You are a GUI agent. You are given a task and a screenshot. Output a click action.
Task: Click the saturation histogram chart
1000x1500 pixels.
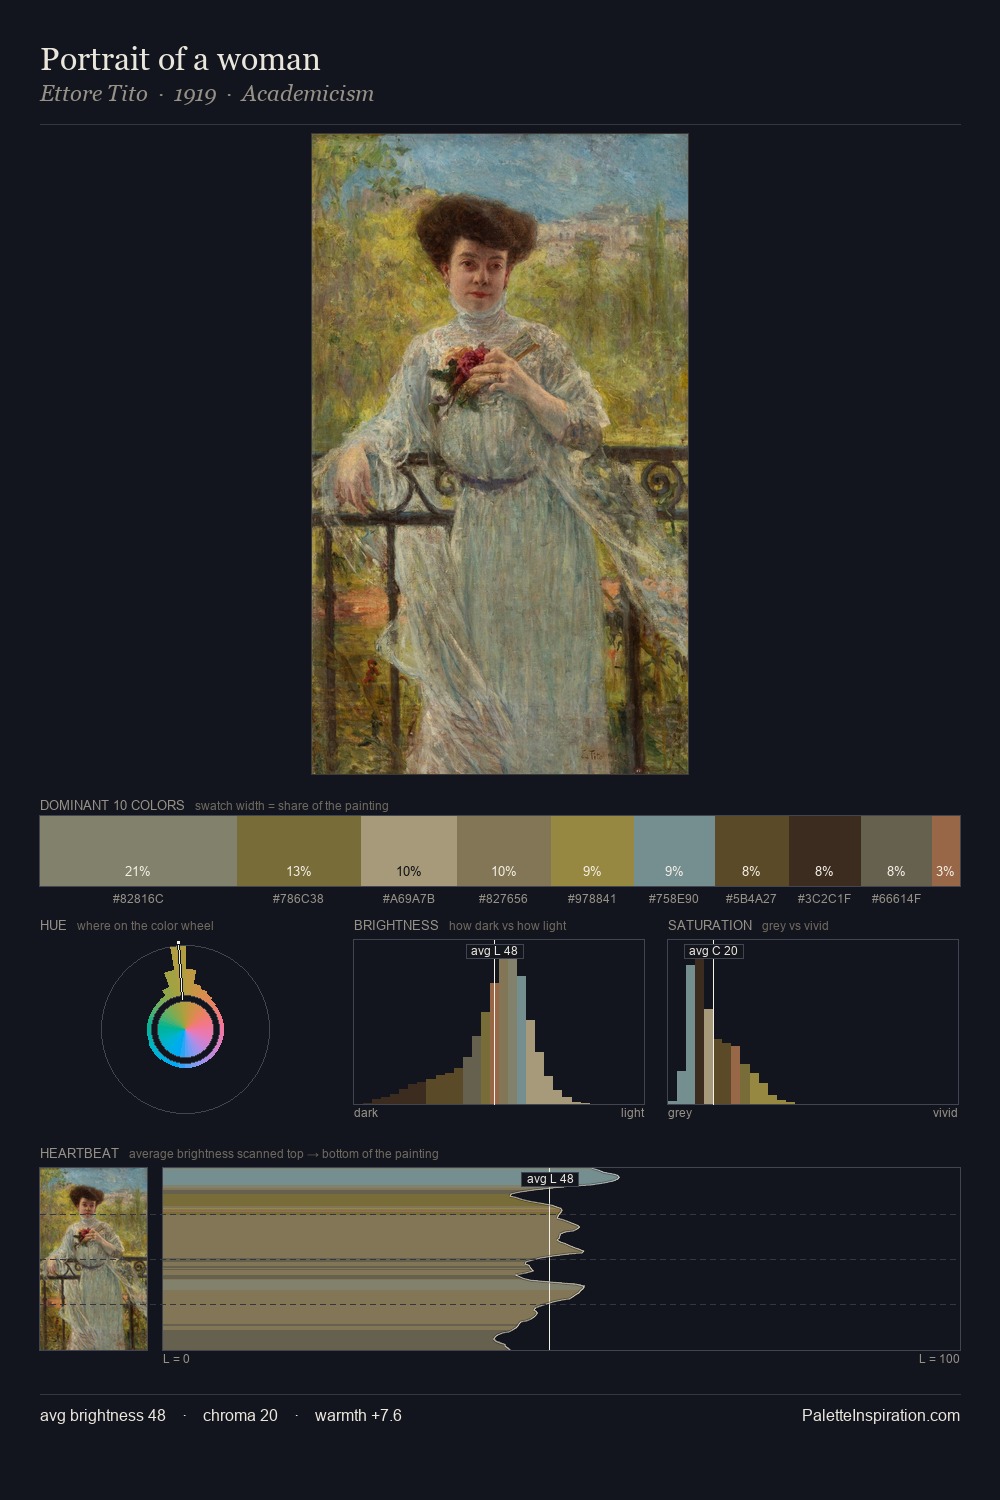pyautogui.click(x=813, y=1022)
